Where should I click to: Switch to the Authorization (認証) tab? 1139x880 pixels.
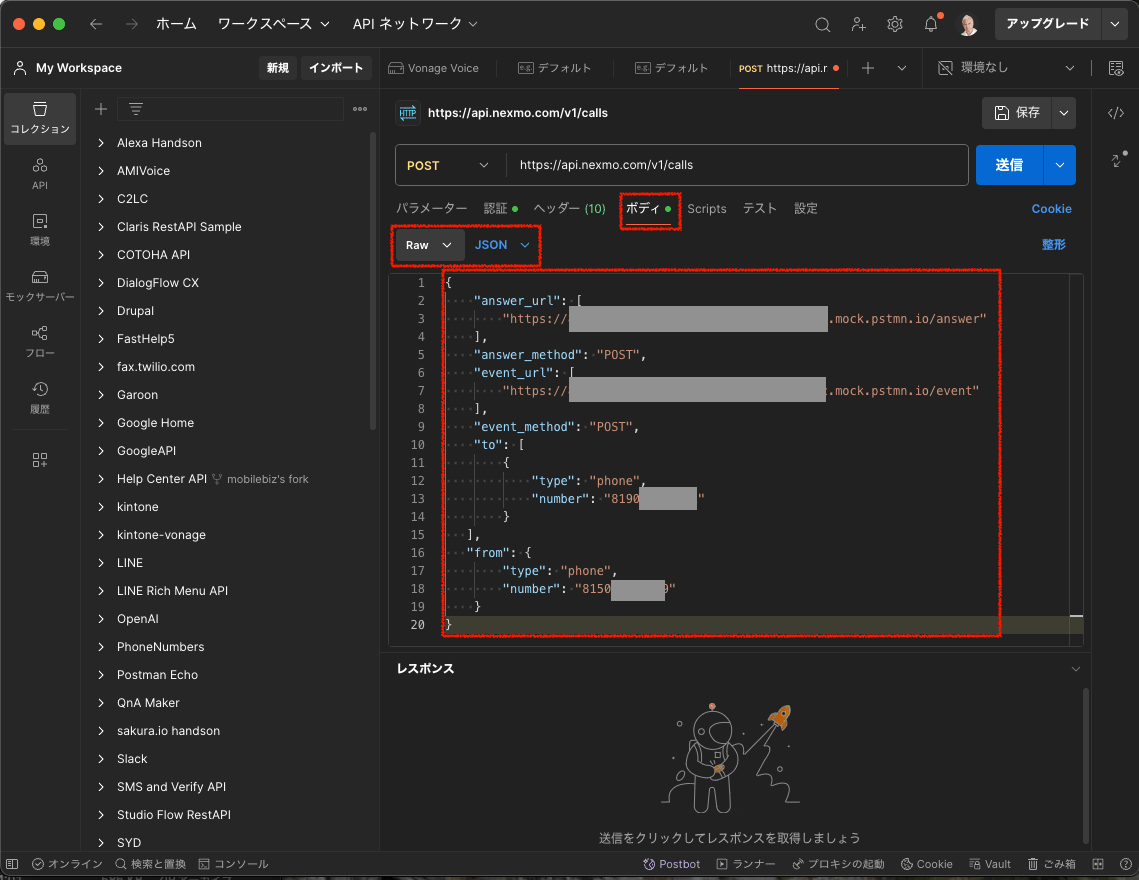(500, 209)
